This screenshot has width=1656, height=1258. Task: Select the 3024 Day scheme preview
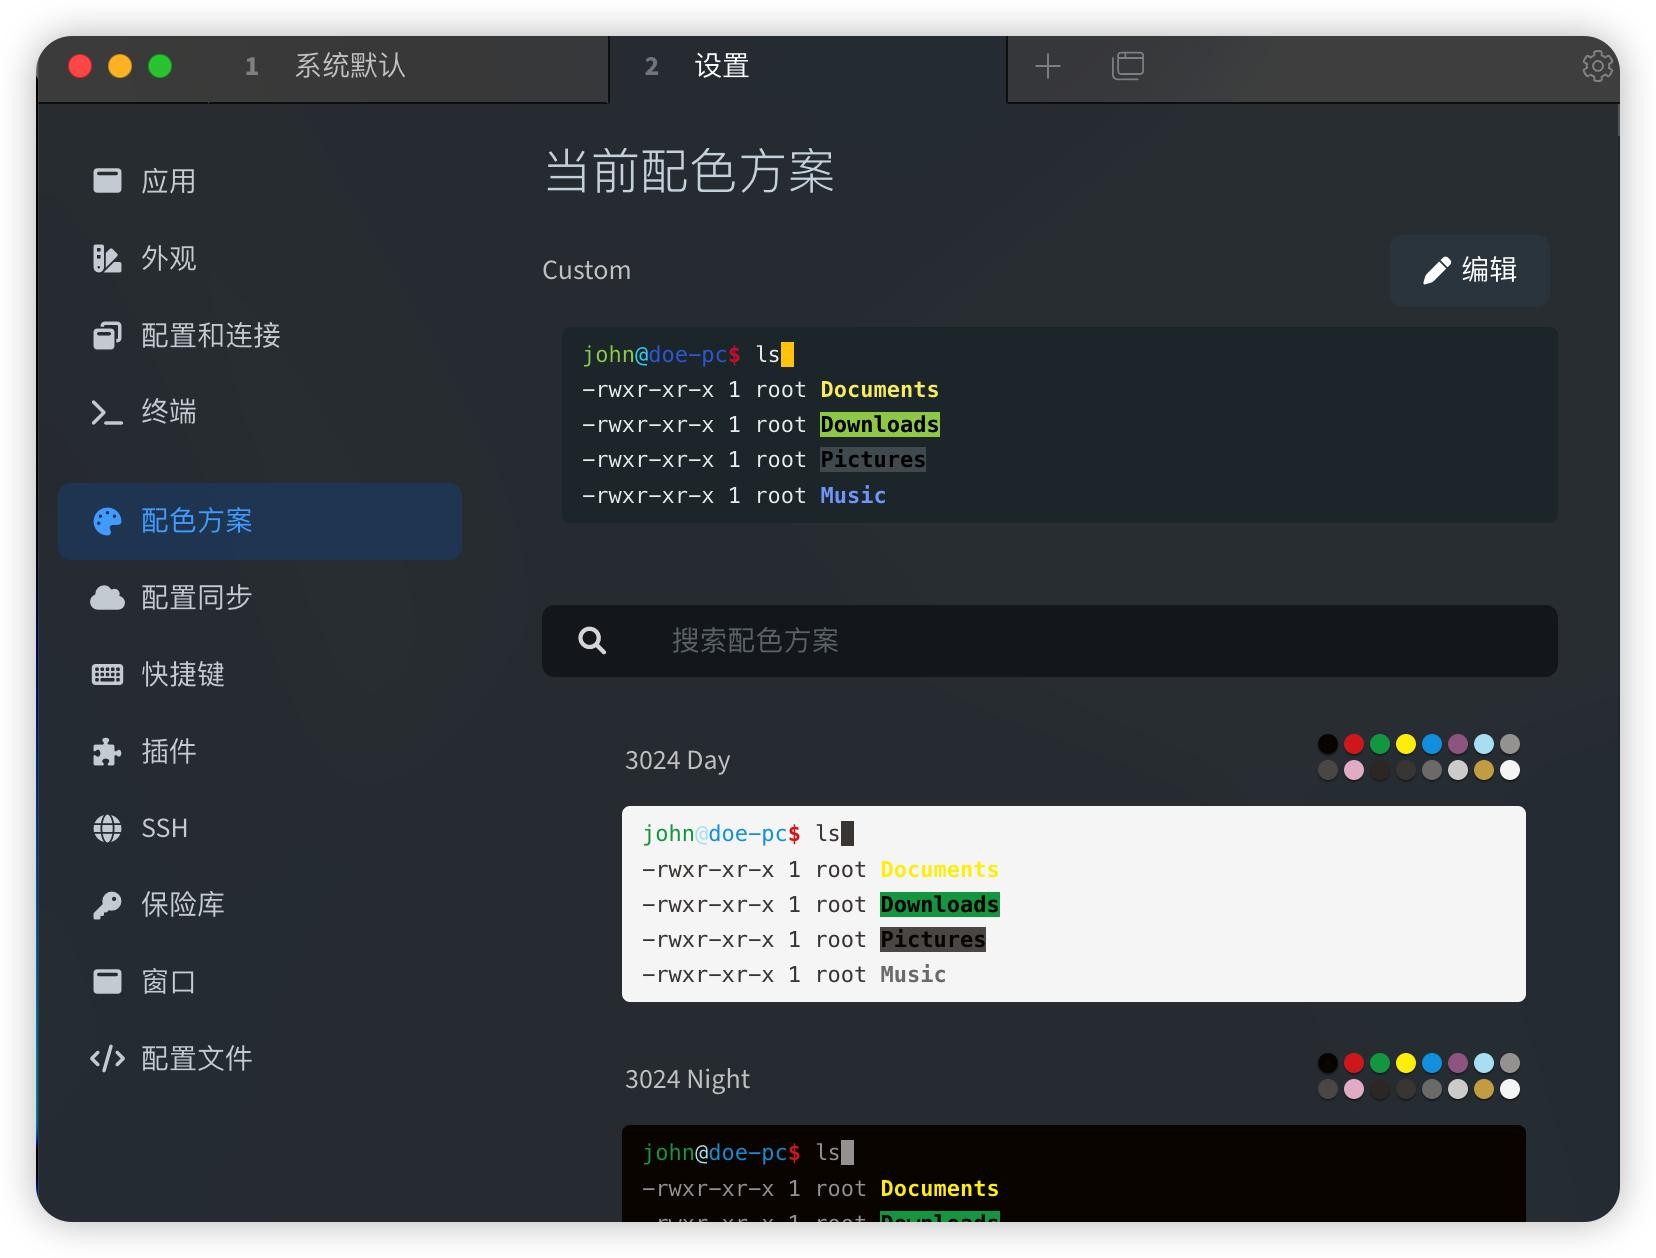1073,903
